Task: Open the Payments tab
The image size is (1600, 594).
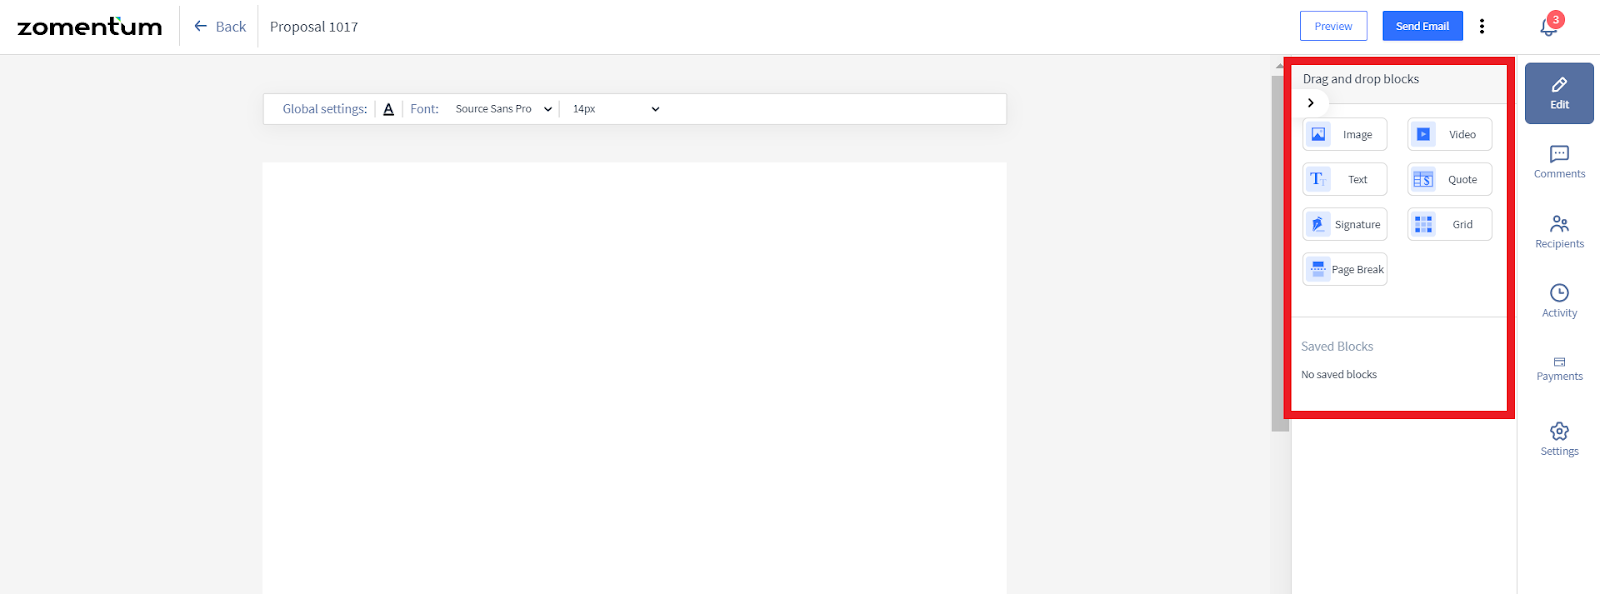Action: coord(1559,369)
